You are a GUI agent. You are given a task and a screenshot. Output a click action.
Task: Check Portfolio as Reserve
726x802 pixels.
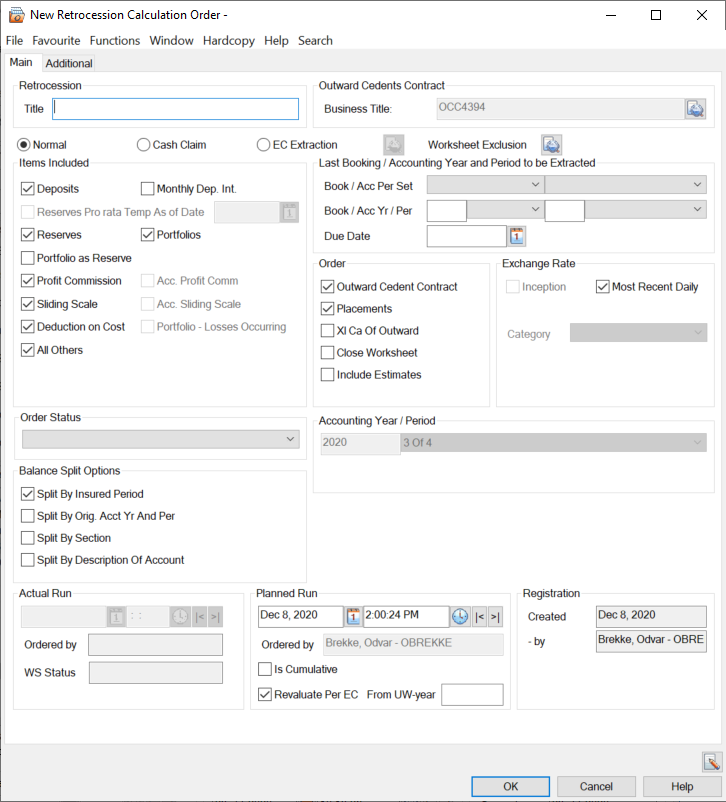(28, 258)
